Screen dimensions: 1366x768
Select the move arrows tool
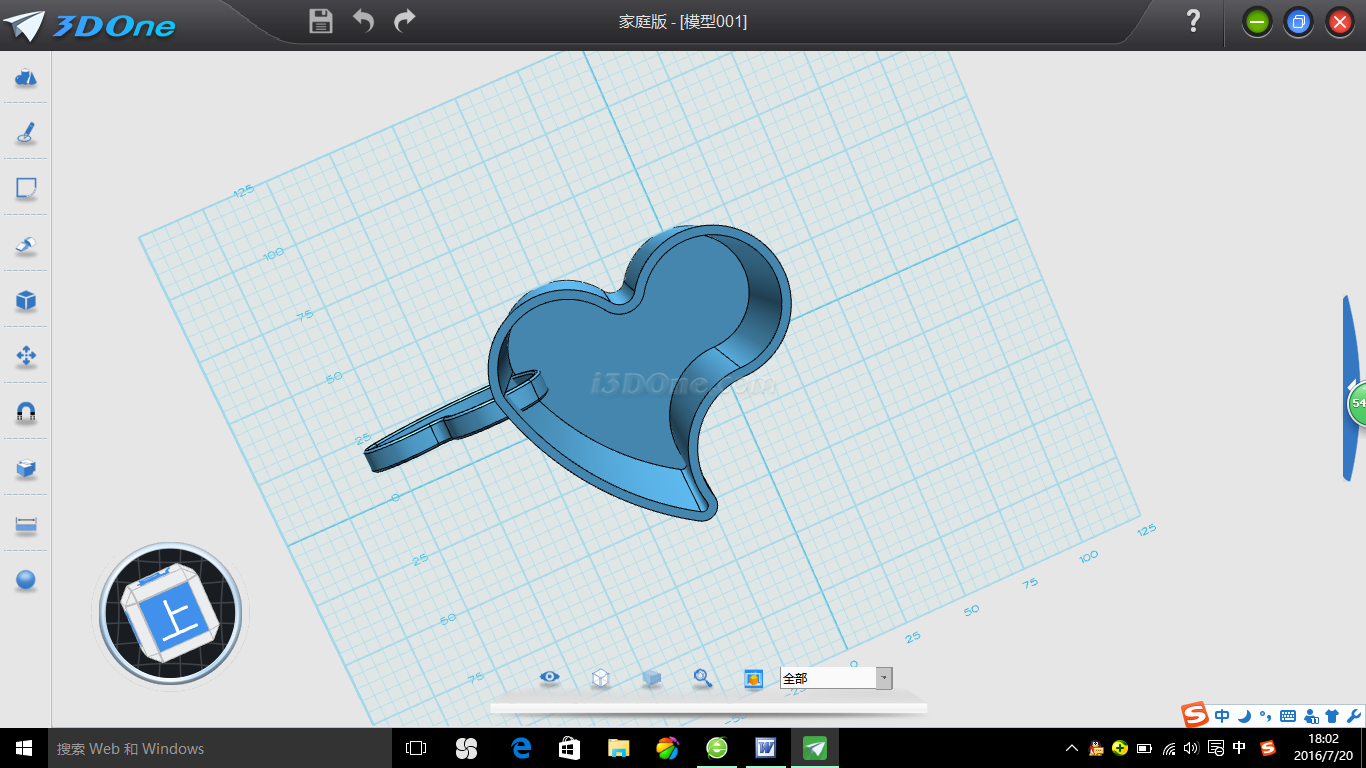pos(26,356)
